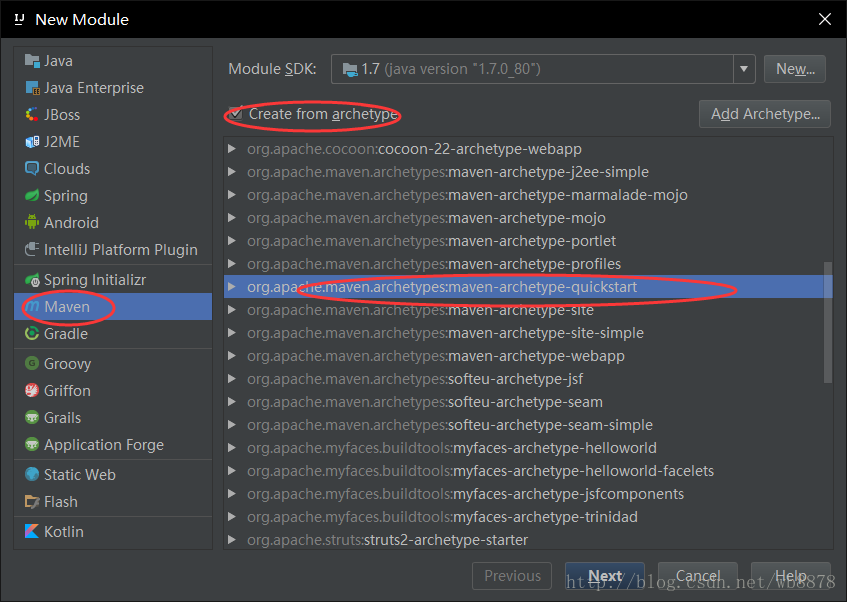The width and height of the screenshot is (847, 602).
Task: Click the Java Enterprise icon
Action: 32,88
